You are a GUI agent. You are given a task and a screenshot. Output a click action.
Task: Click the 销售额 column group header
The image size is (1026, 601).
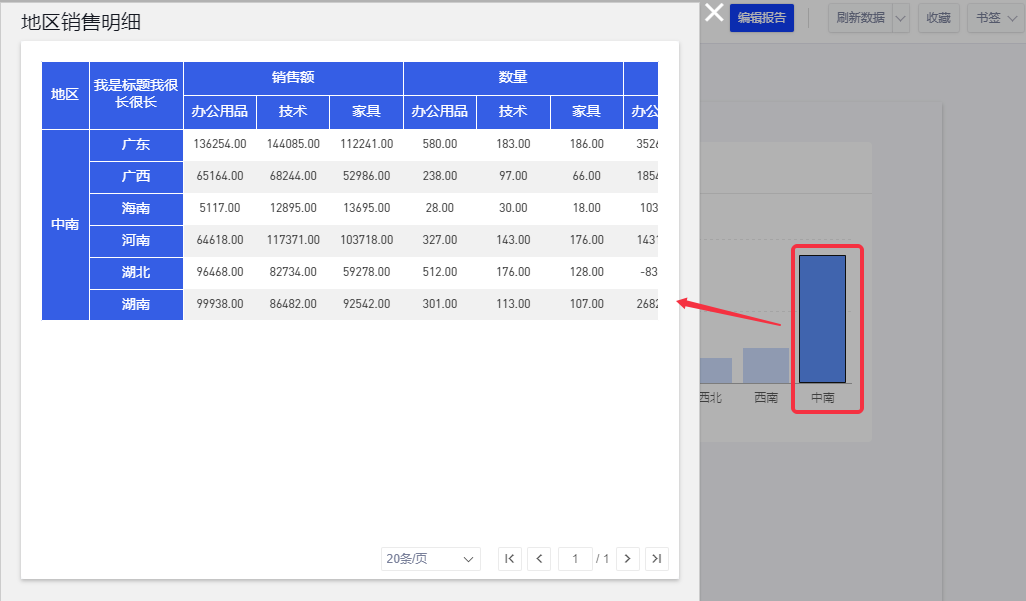(x=293, y=78)
